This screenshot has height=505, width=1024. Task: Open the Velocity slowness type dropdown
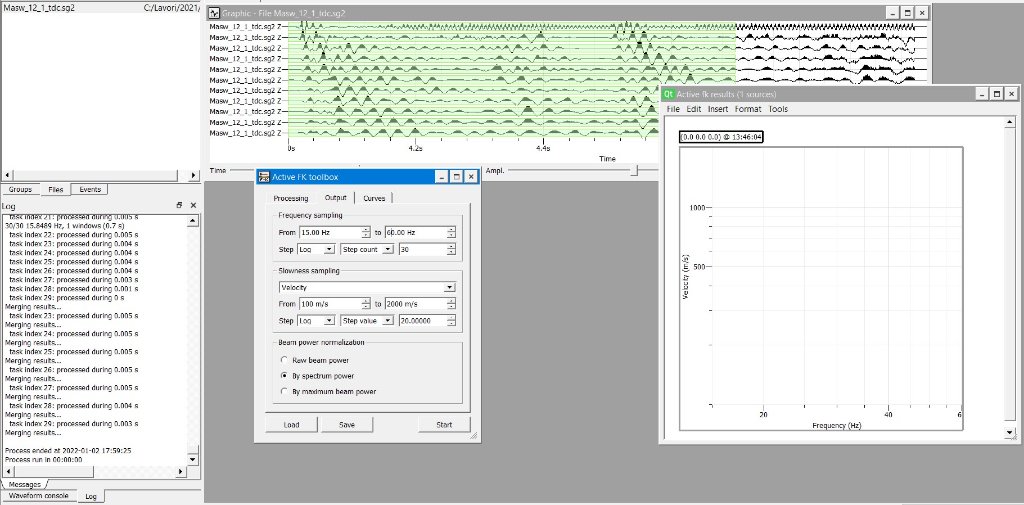tap(367, 287)
